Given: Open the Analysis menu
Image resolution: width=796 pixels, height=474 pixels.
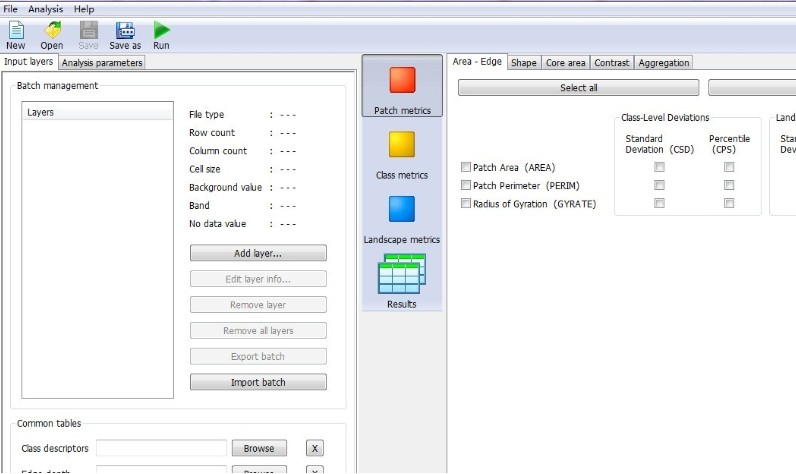Looking at the screenshot, I should click(46, 9).
